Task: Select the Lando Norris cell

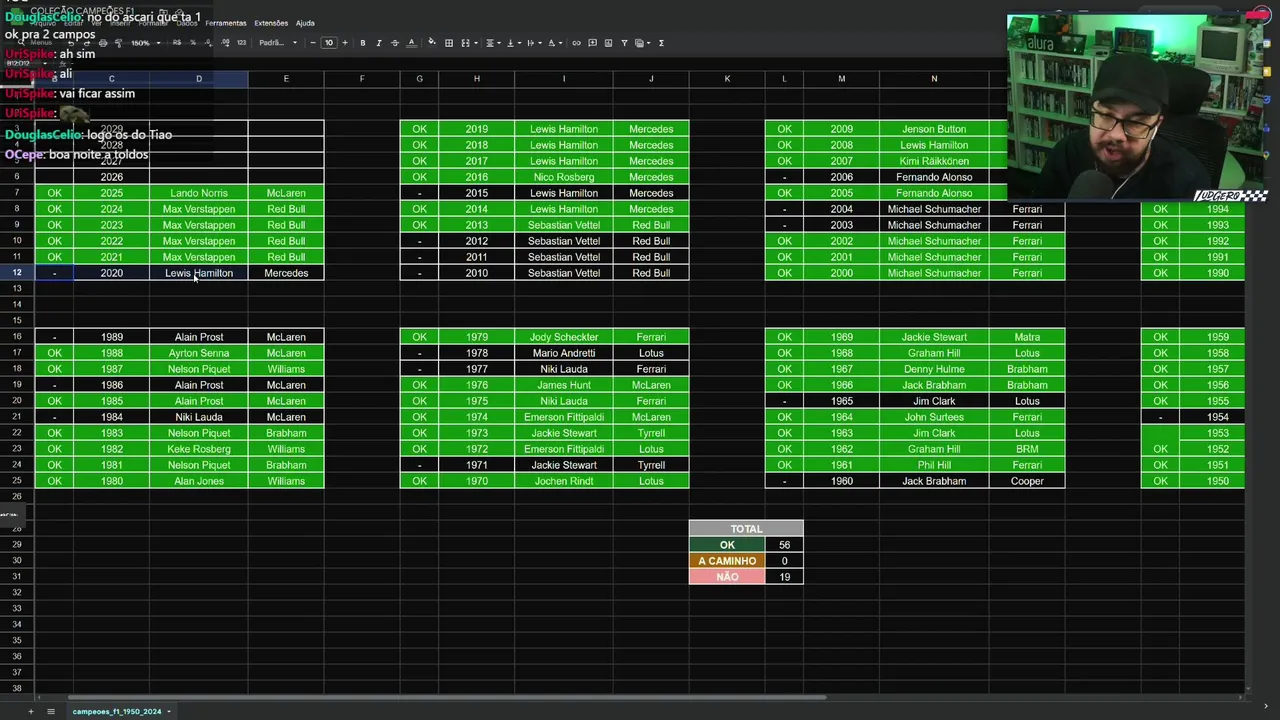Action: pos(199,193)
